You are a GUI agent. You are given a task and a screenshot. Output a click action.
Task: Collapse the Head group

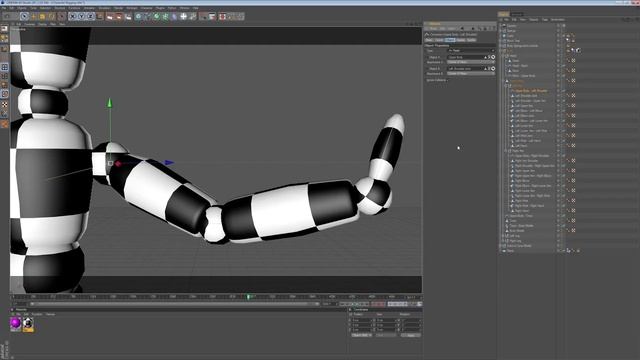pyautogui.click(x=504, y=56)
